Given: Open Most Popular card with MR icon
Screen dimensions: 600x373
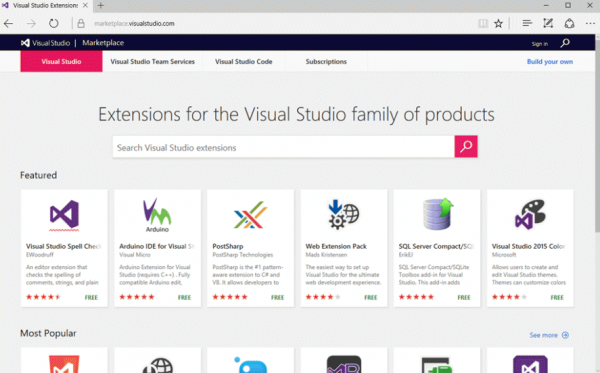Looking at the screenshot, I should (x=344, y=360).
